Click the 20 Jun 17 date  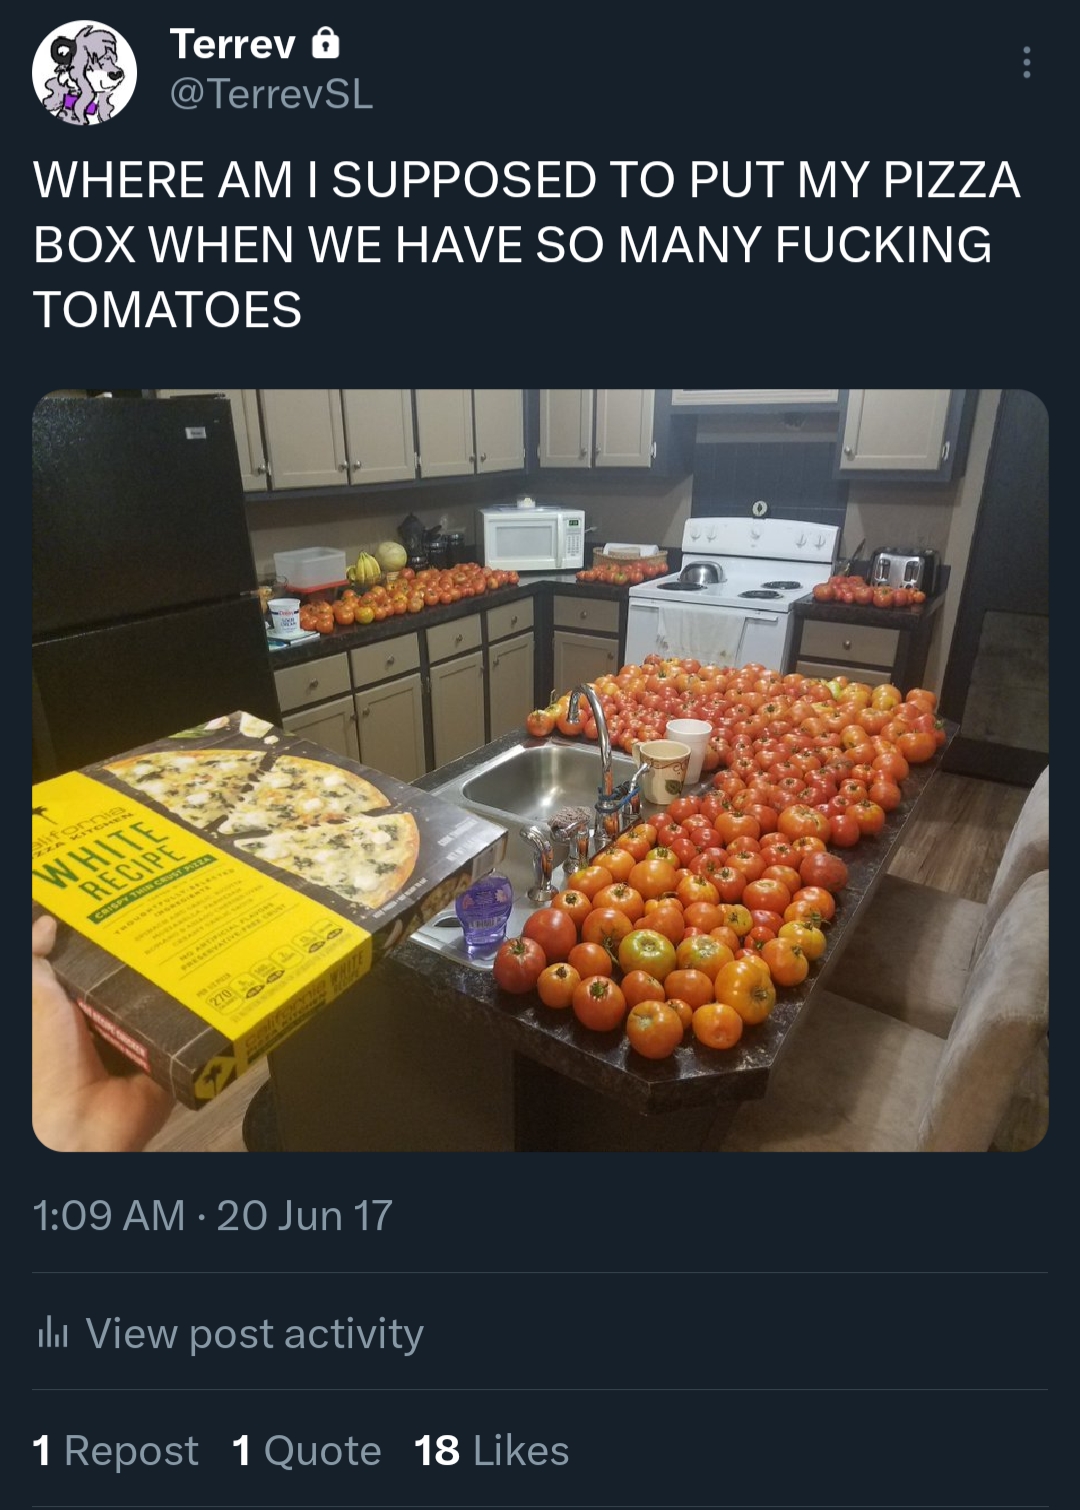(305, 1216)
